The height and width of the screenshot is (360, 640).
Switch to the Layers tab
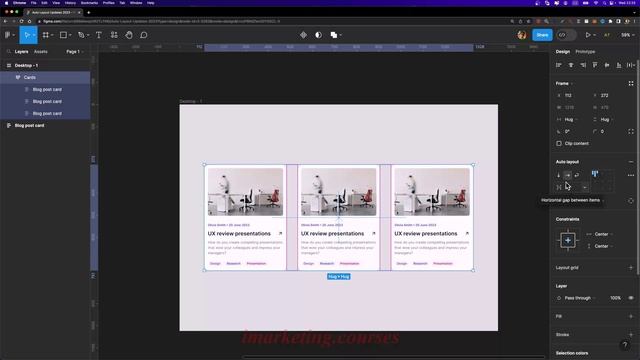21,51
